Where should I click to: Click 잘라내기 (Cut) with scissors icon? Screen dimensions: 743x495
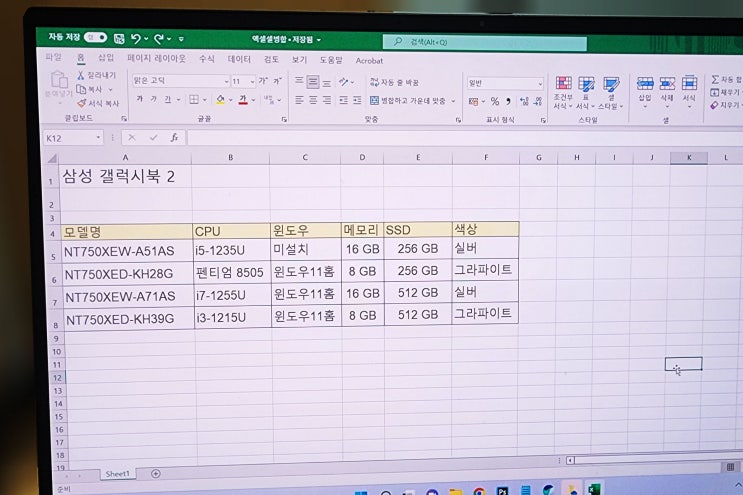(97, 75)
